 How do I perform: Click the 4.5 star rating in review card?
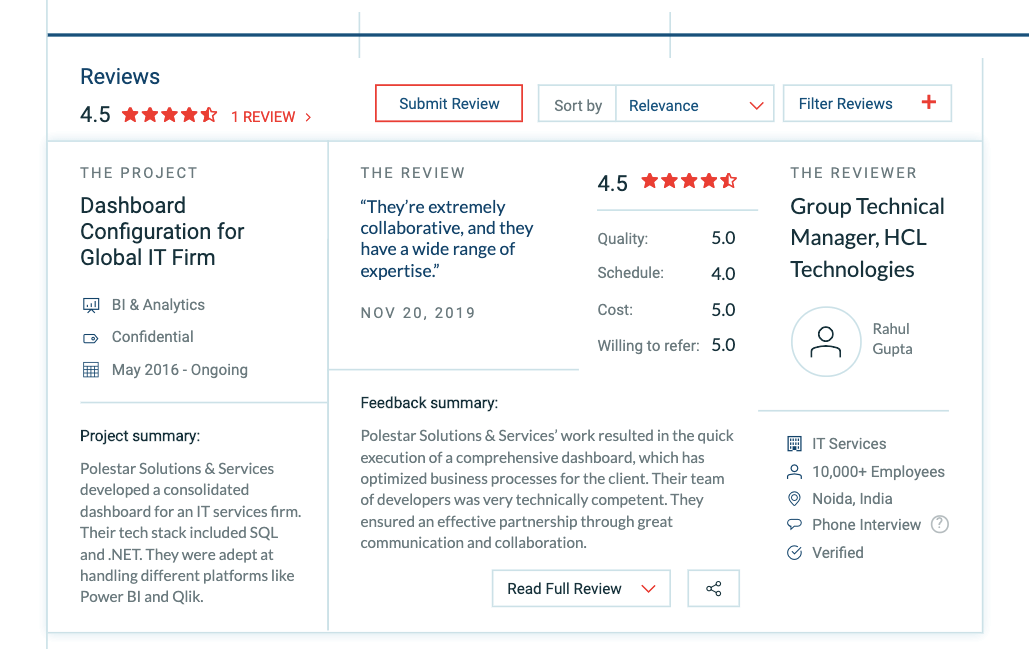tap(689, 181)
